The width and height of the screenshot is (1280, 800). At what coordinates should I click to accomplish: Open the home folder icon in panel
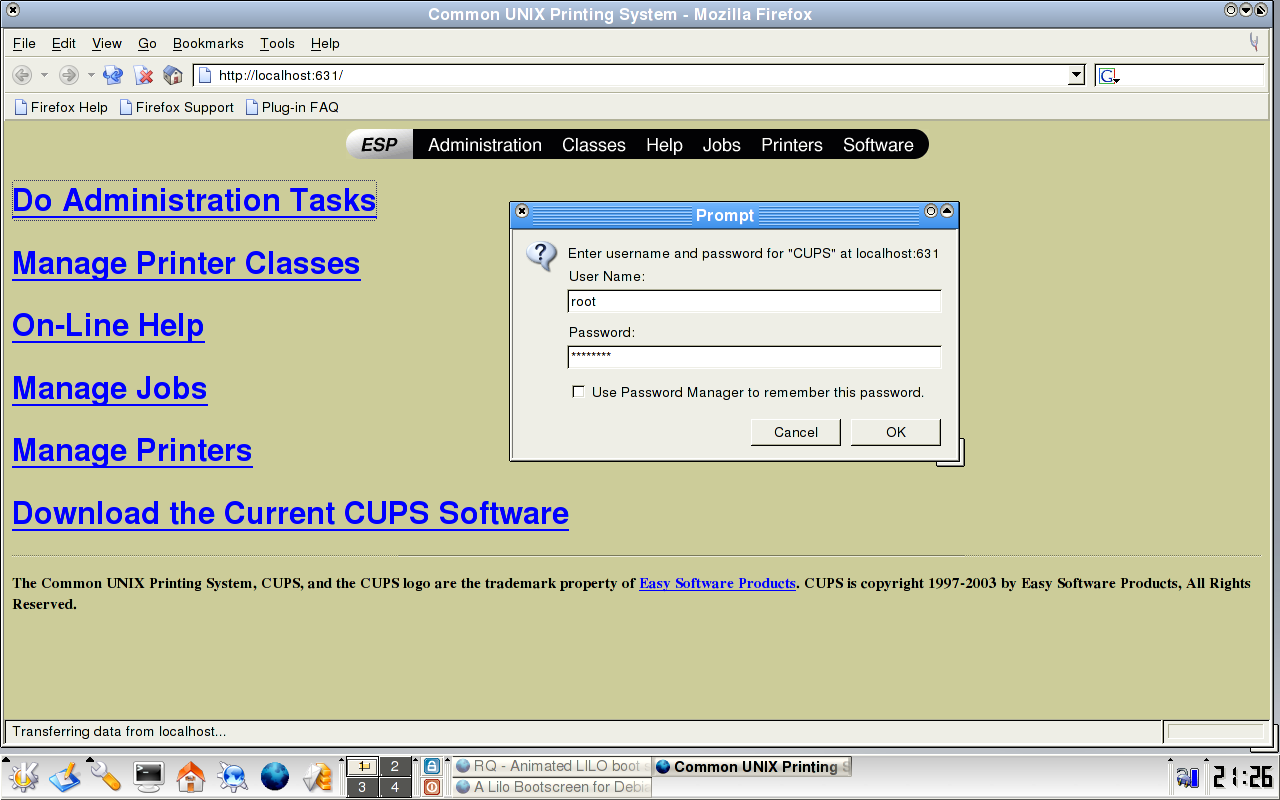tap(190, 776)
